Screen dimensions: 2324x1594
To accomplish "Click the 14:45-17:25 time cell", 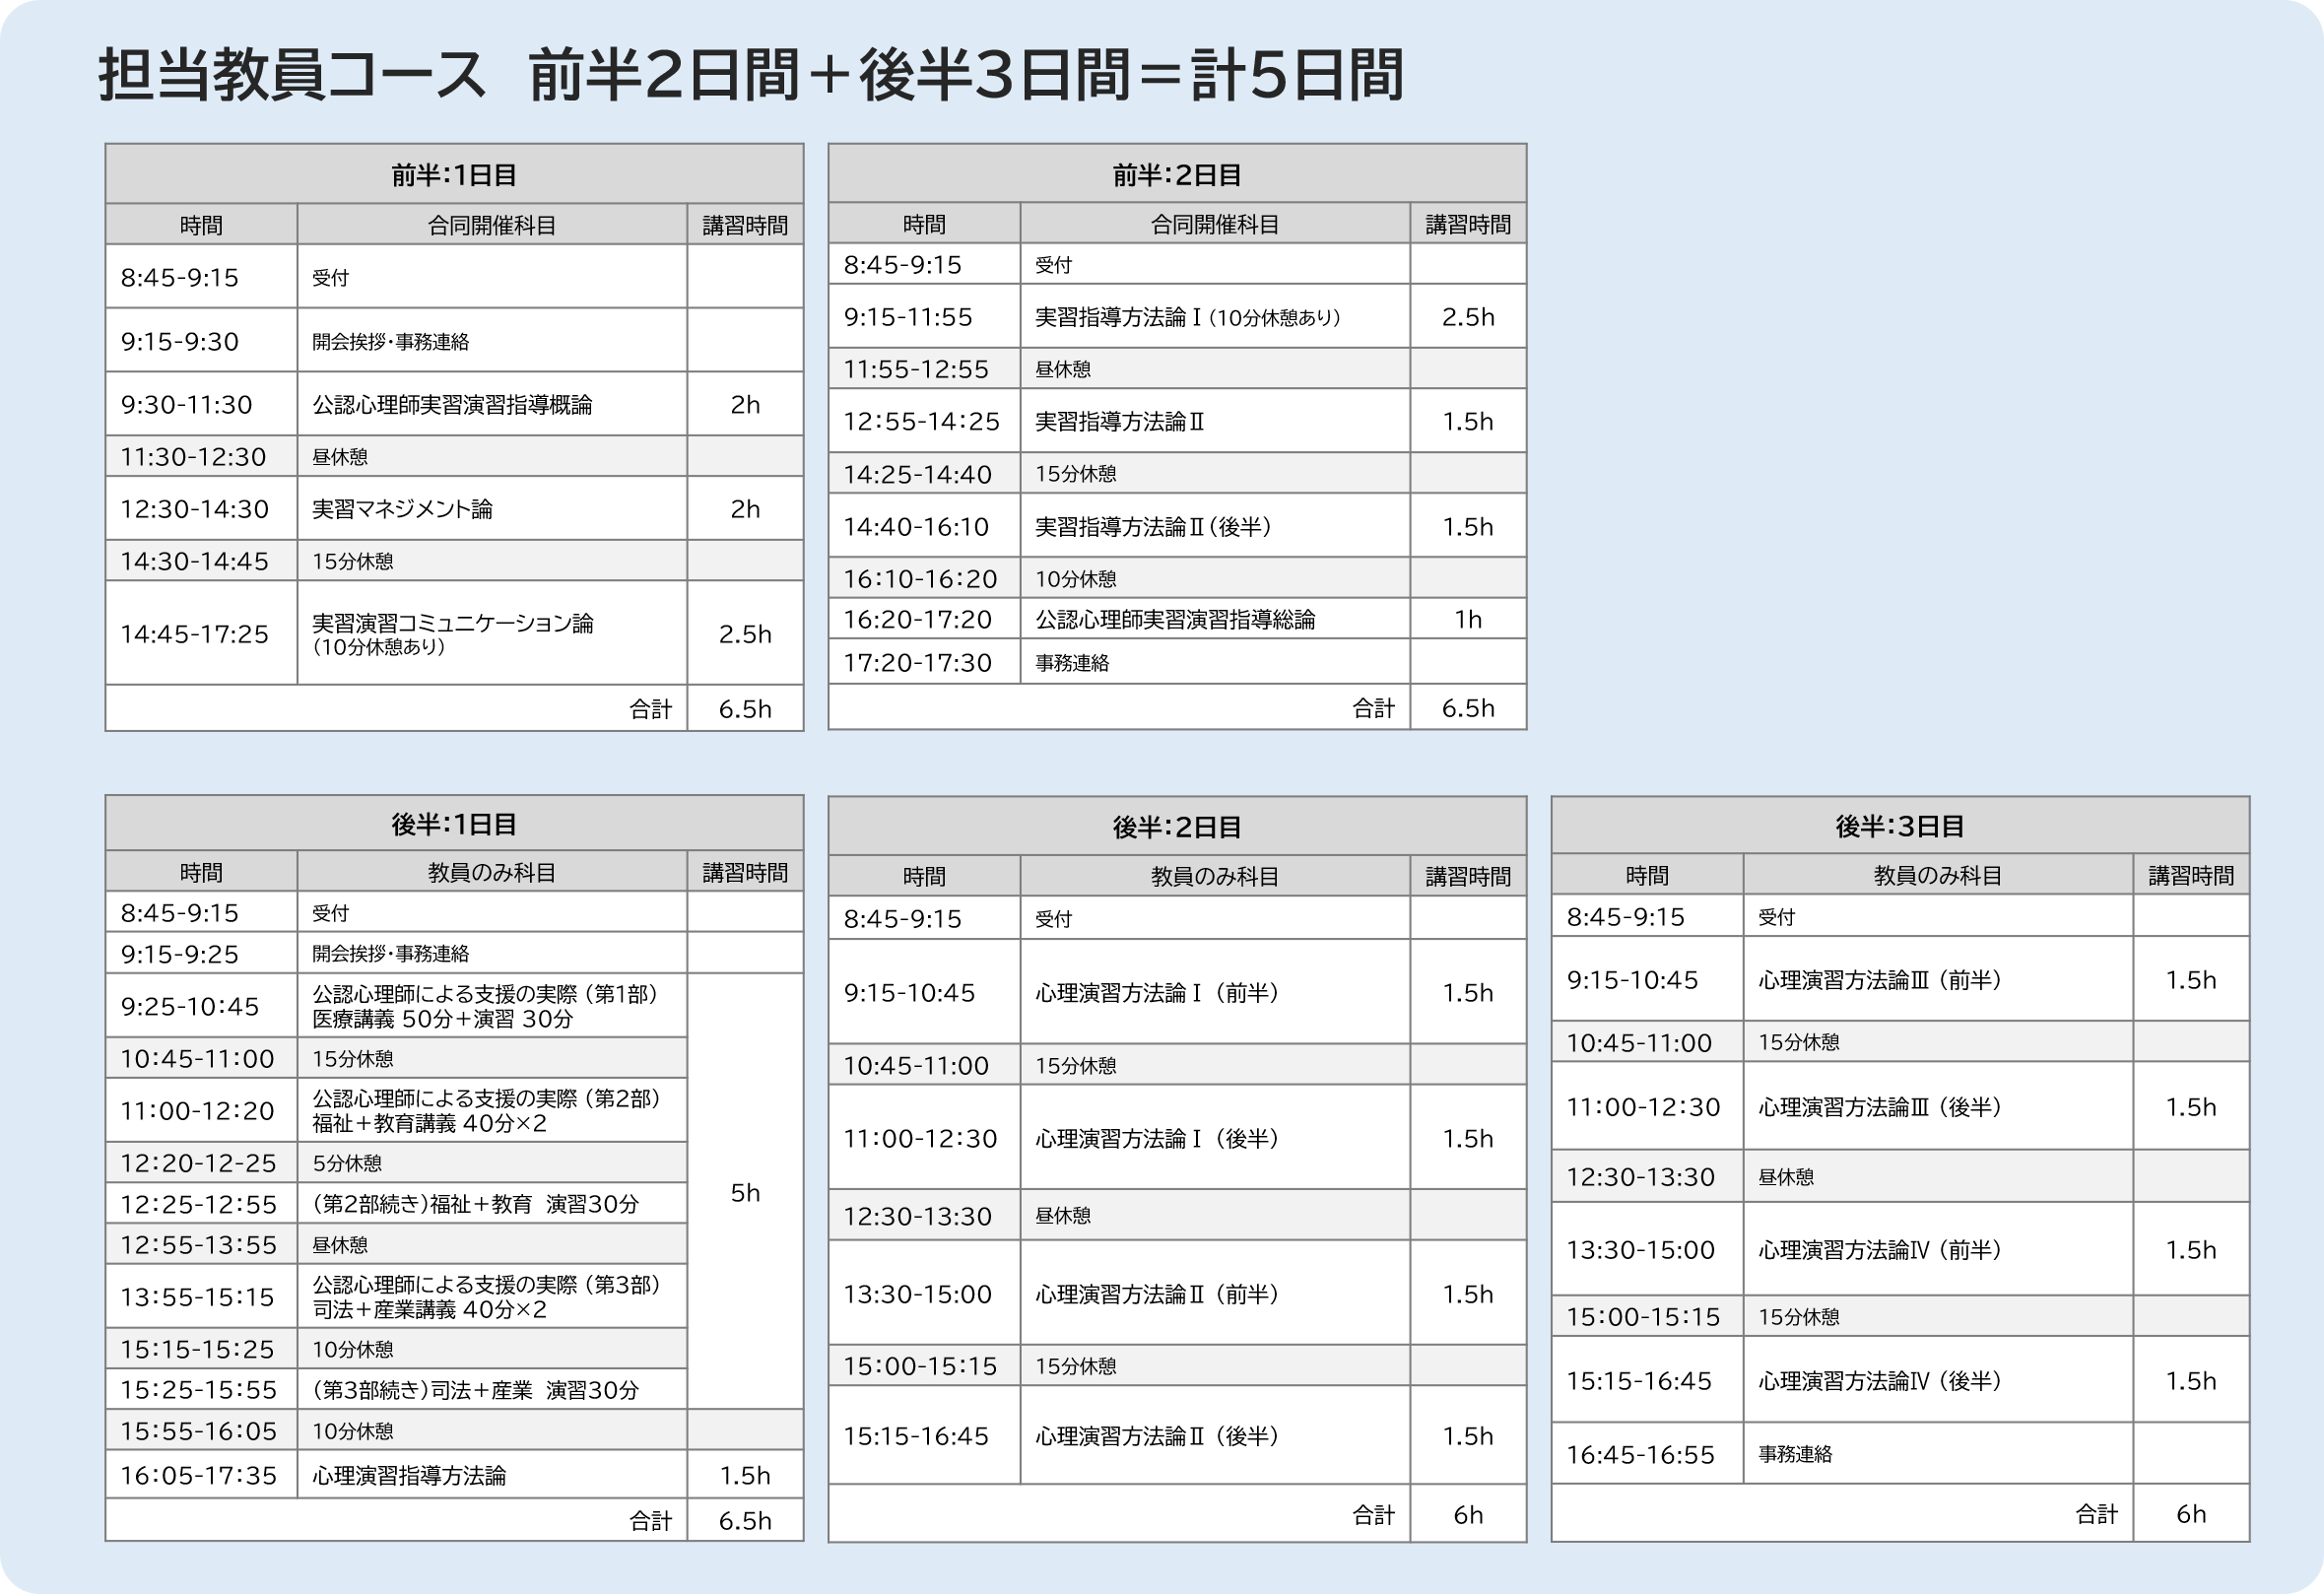I will [201, 633].
